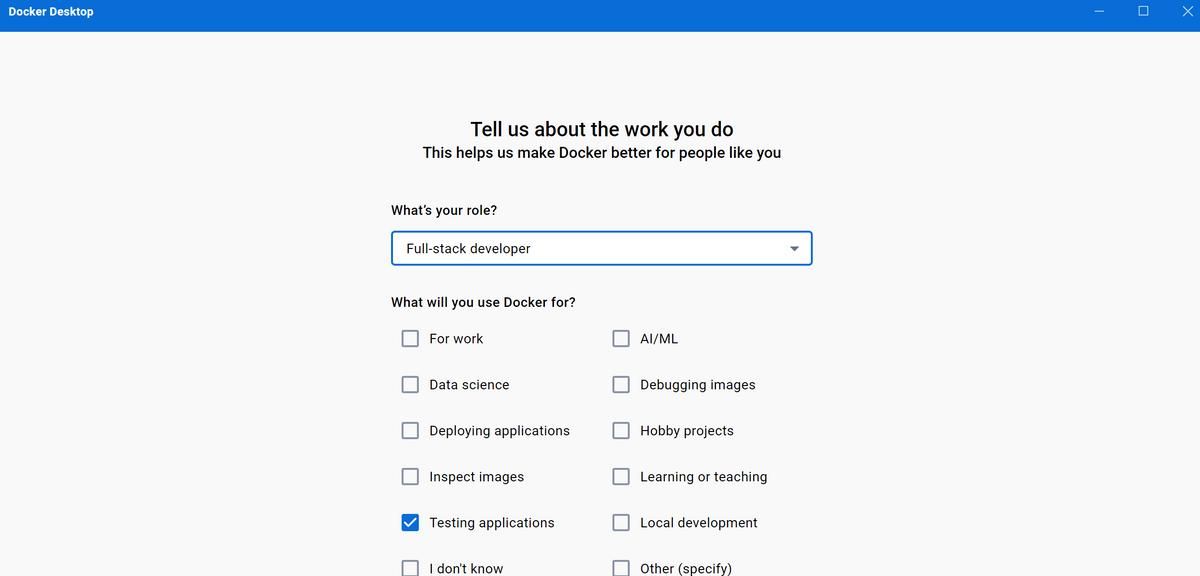Check the Local development box
Screen dimensions: 1200x576
[x=621, y=522]
